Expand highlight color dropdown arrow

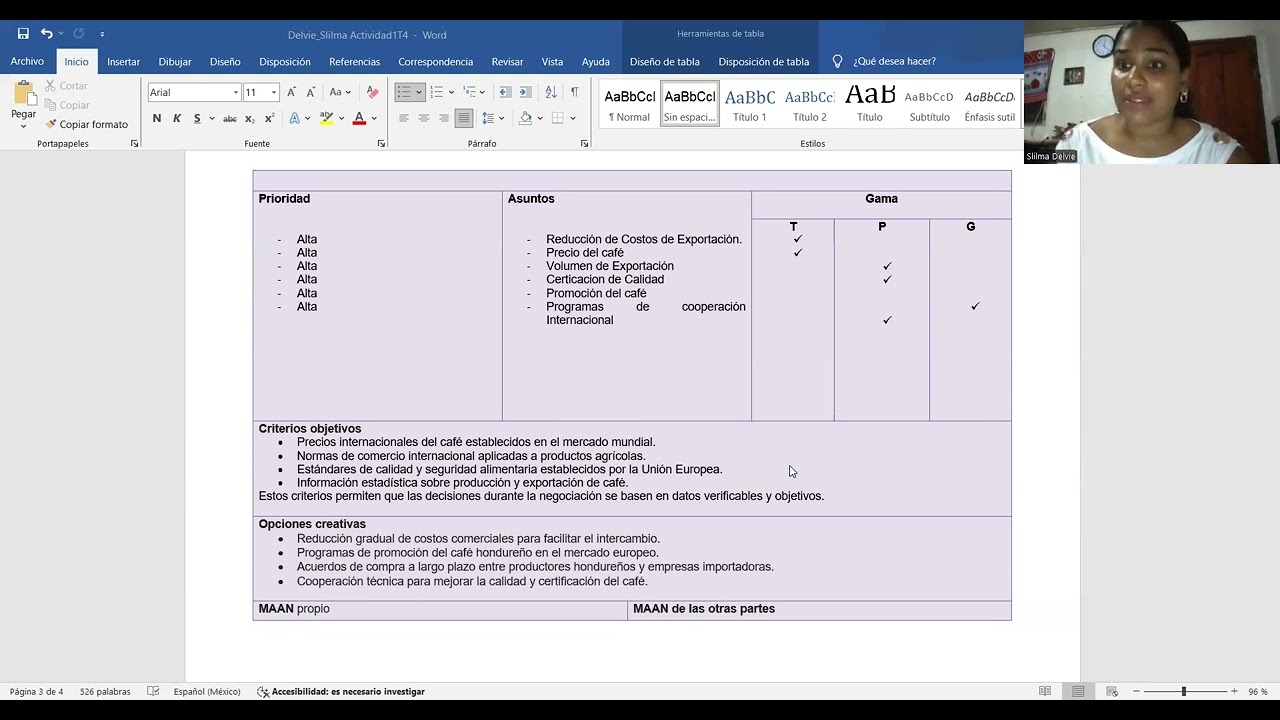coord(340,118)
